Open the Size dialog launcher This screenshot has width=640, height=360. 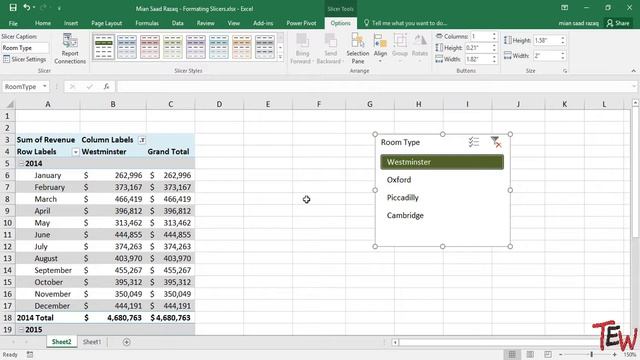coord(565,71)
